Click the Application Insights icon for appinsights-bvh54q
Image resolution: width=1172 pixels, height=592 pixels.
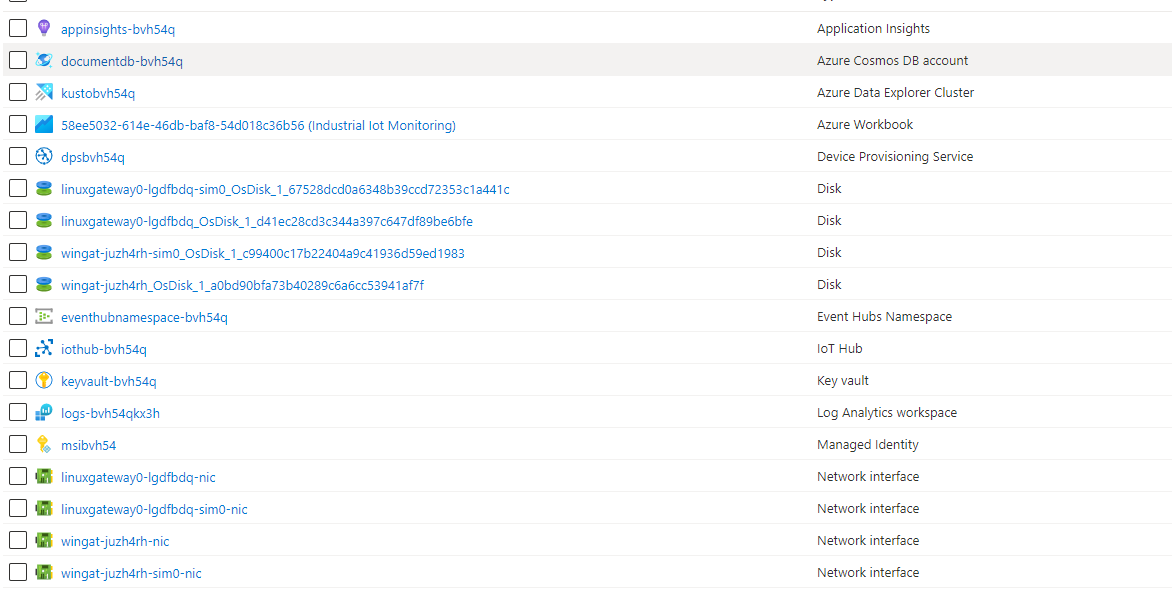[x=43, y=28]
